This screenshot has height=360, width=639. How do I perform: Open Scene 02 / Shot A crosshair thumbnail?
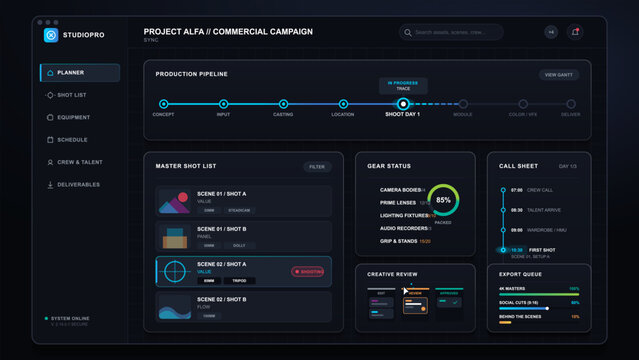[174, 272]
